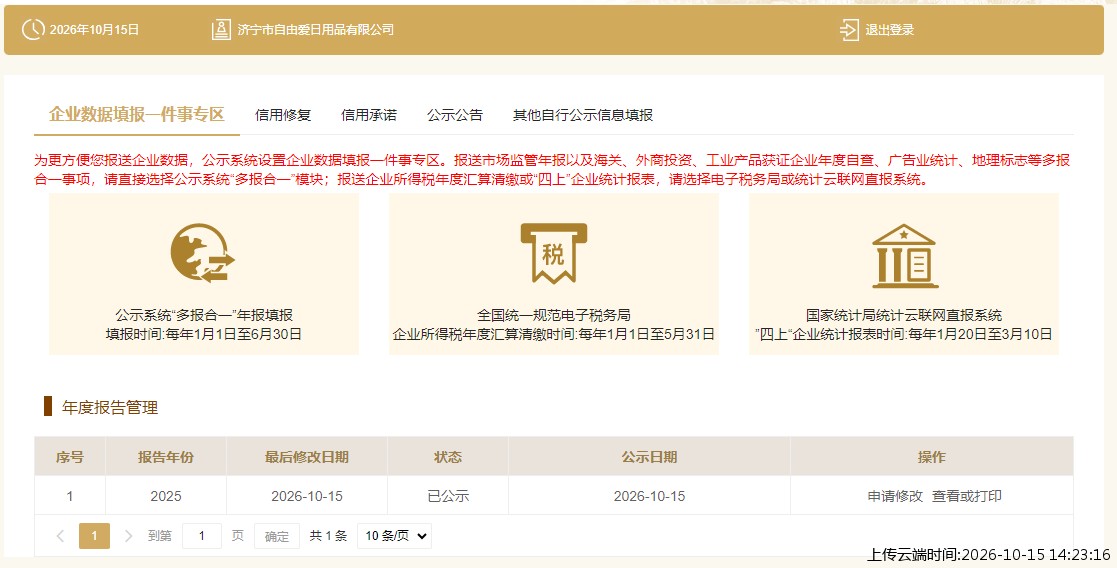The width and height of the screenshot is (1117, 568).
Task: Switch to the 信用修复 tab
Action: coord(283,115)
